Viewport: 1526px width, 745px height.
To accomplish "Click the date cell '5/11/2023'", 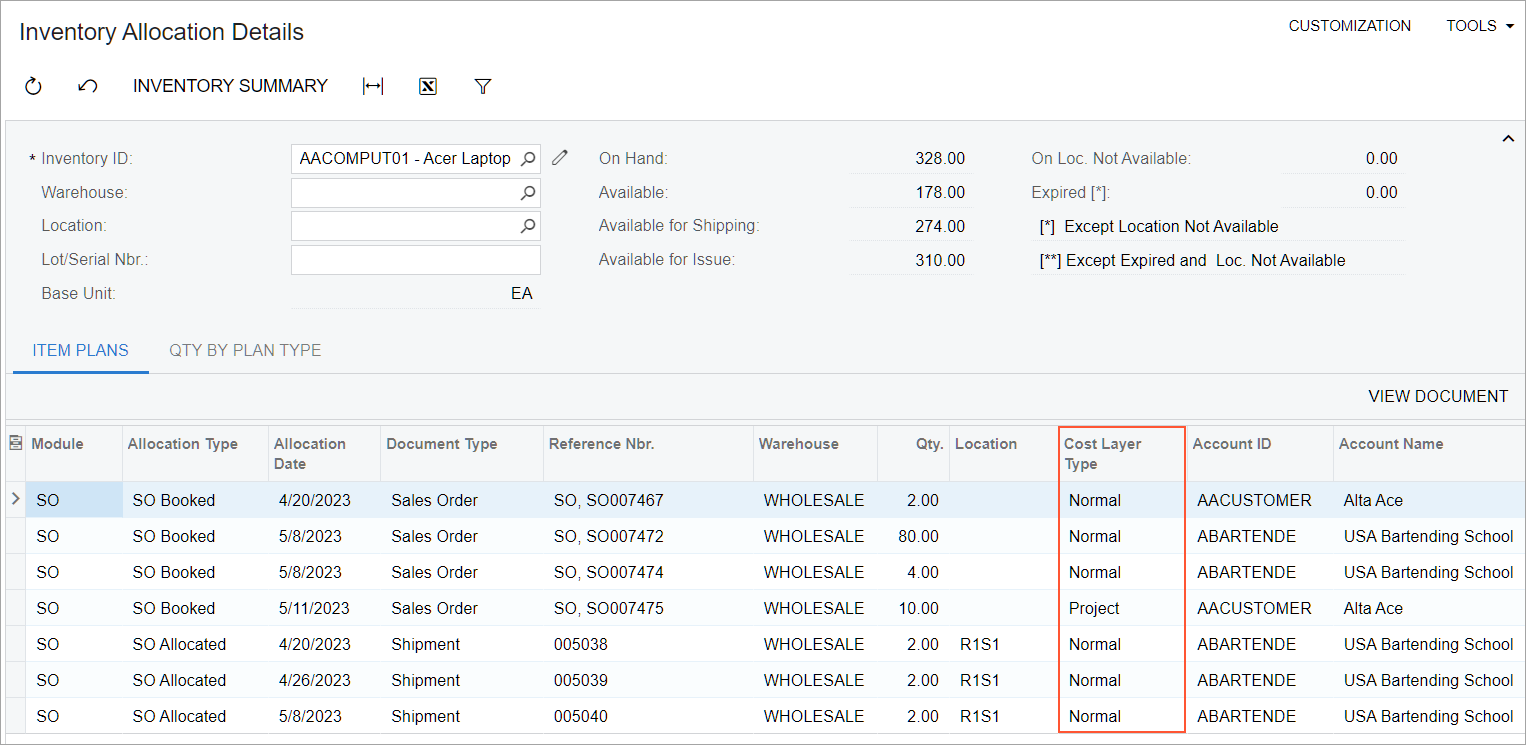I will click(325, 608).
